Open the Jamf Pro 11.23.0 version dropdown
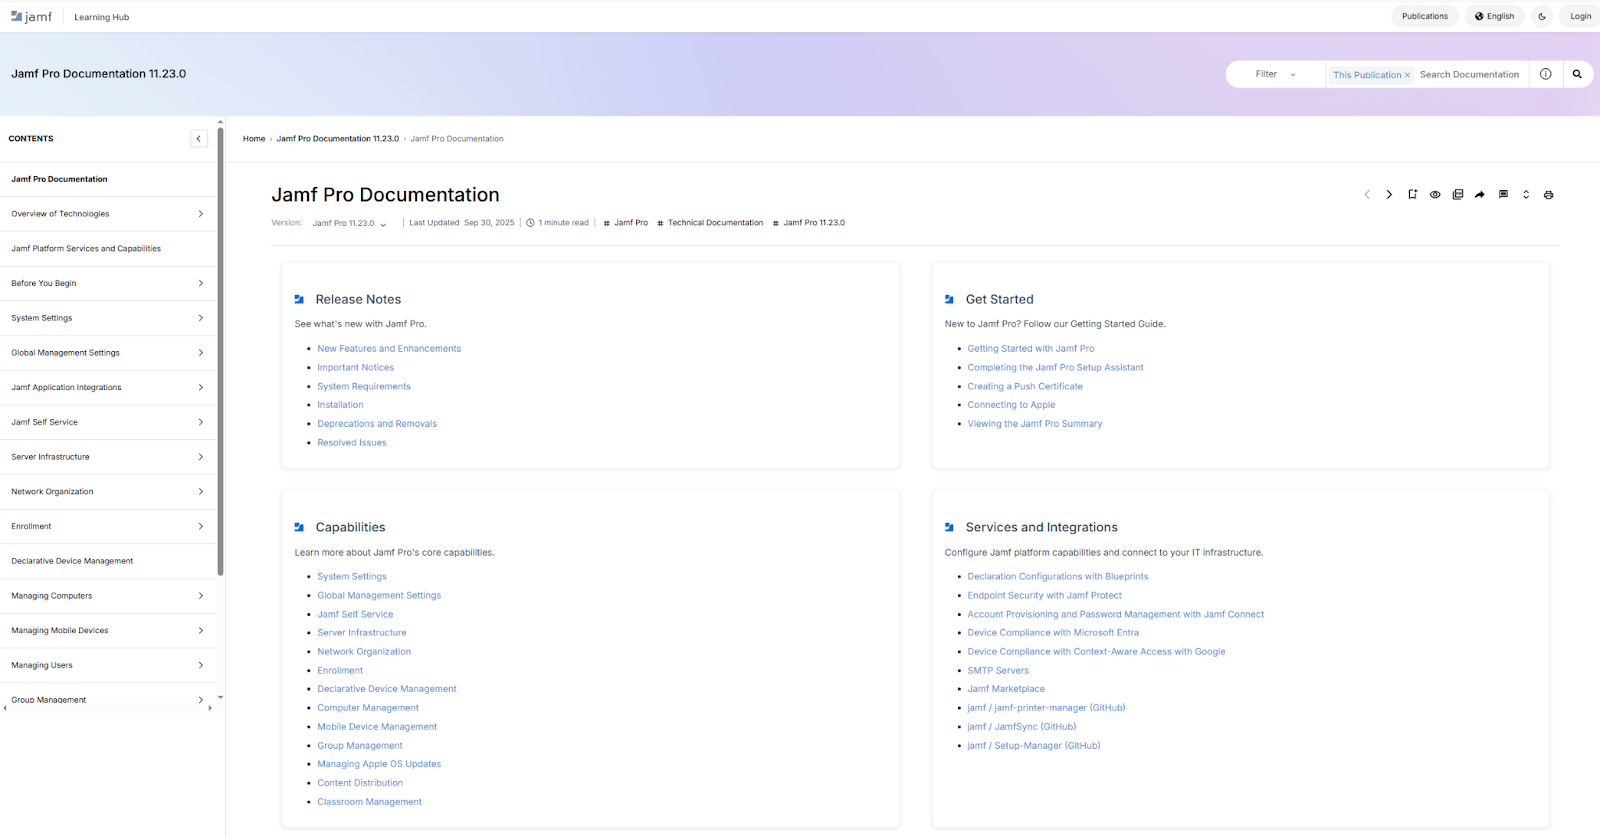Screen dimensions: 1600x838 [349, 223]
